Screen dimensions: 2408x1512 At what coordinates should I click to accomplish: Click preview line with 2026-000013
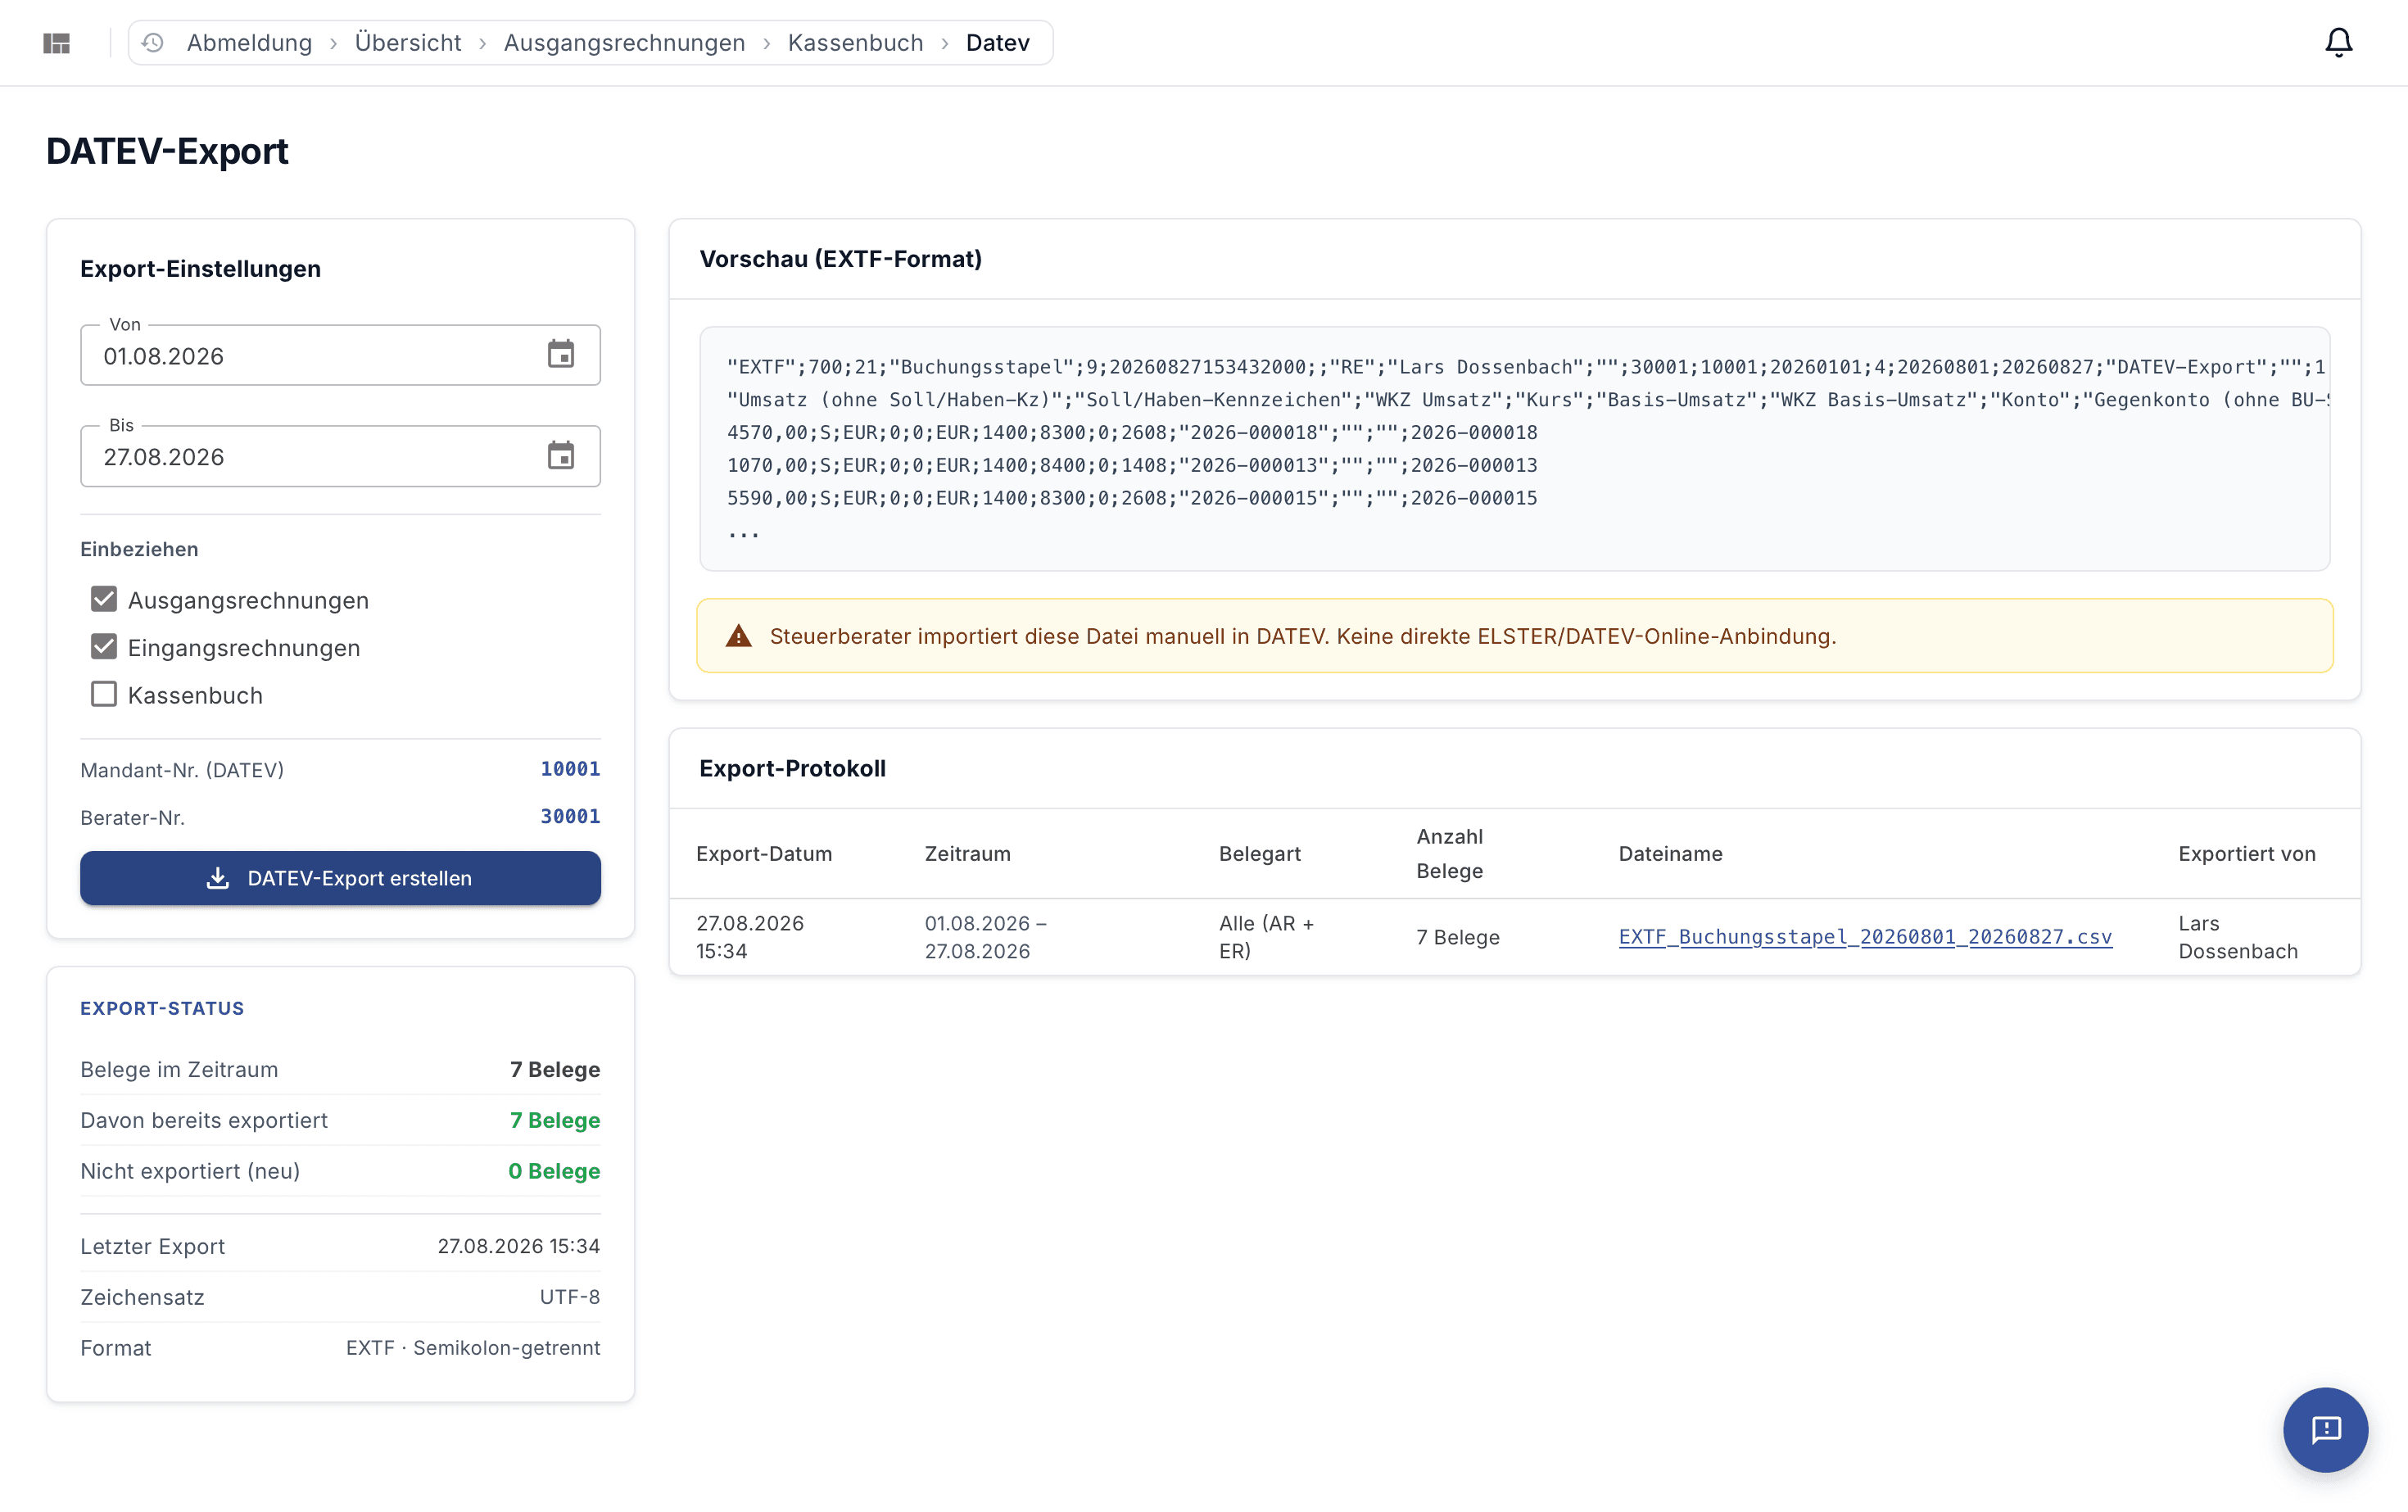[1132, 466]
